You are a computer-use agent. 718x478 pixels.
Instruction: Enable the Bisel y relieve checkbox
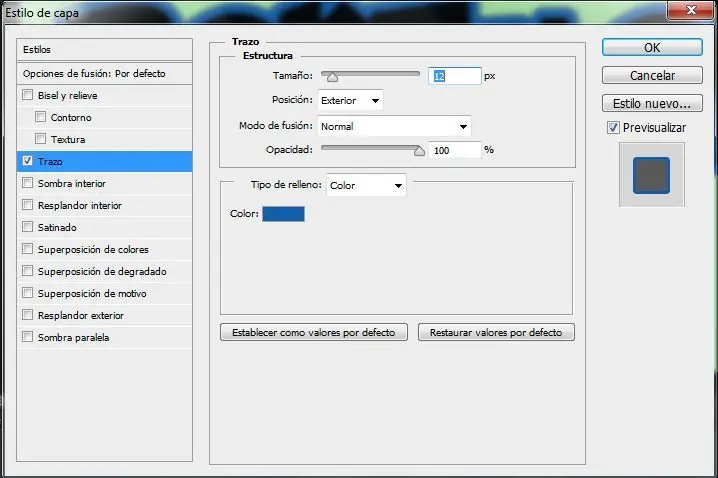[27, 95]
